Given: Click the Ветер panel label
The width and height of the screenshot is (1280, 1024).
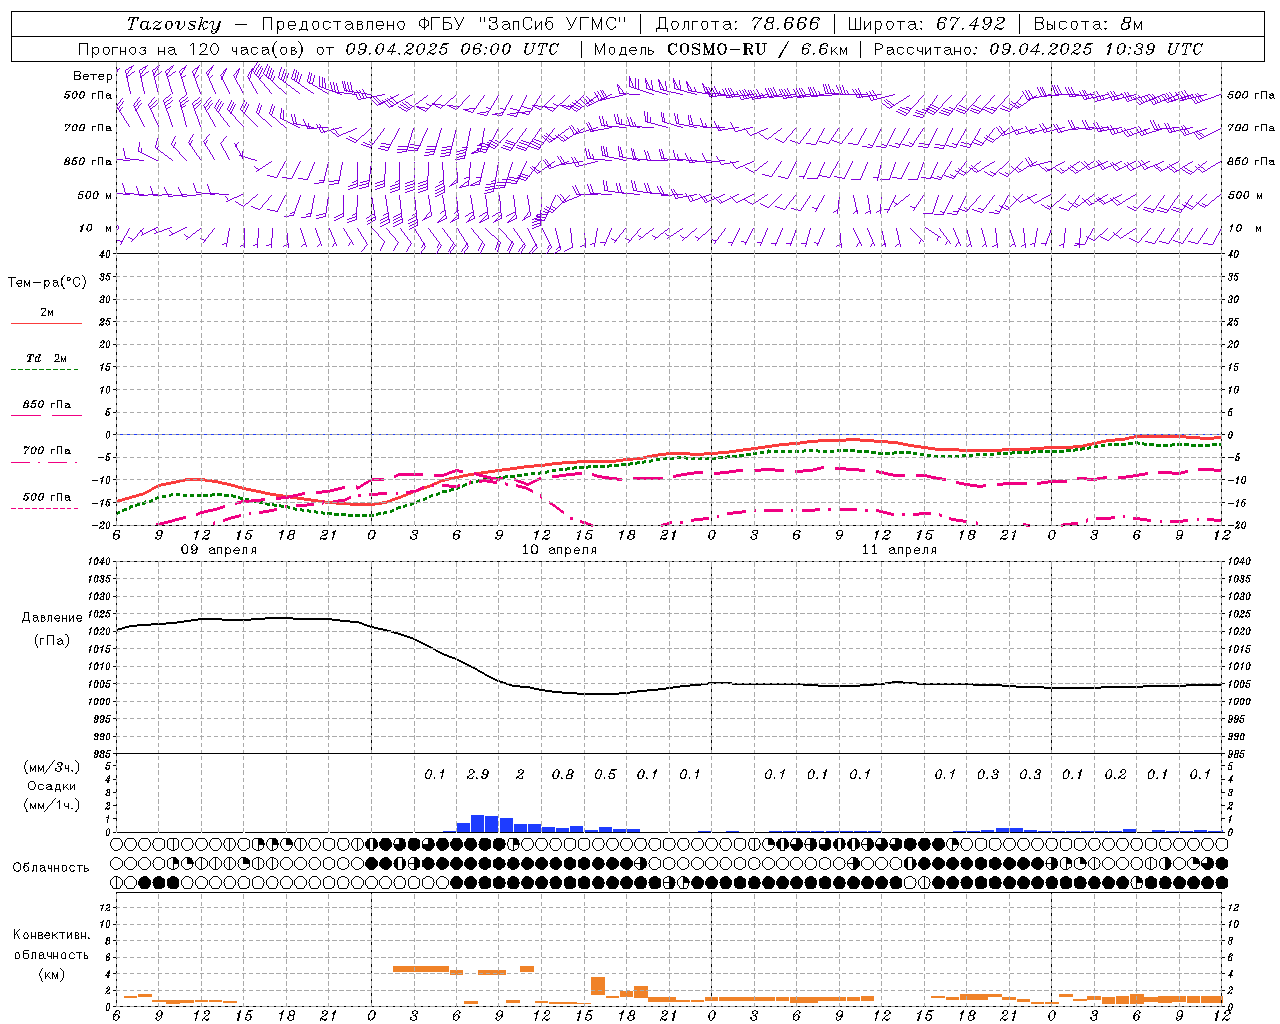Looking at the screenshot, I should point(92,76).
